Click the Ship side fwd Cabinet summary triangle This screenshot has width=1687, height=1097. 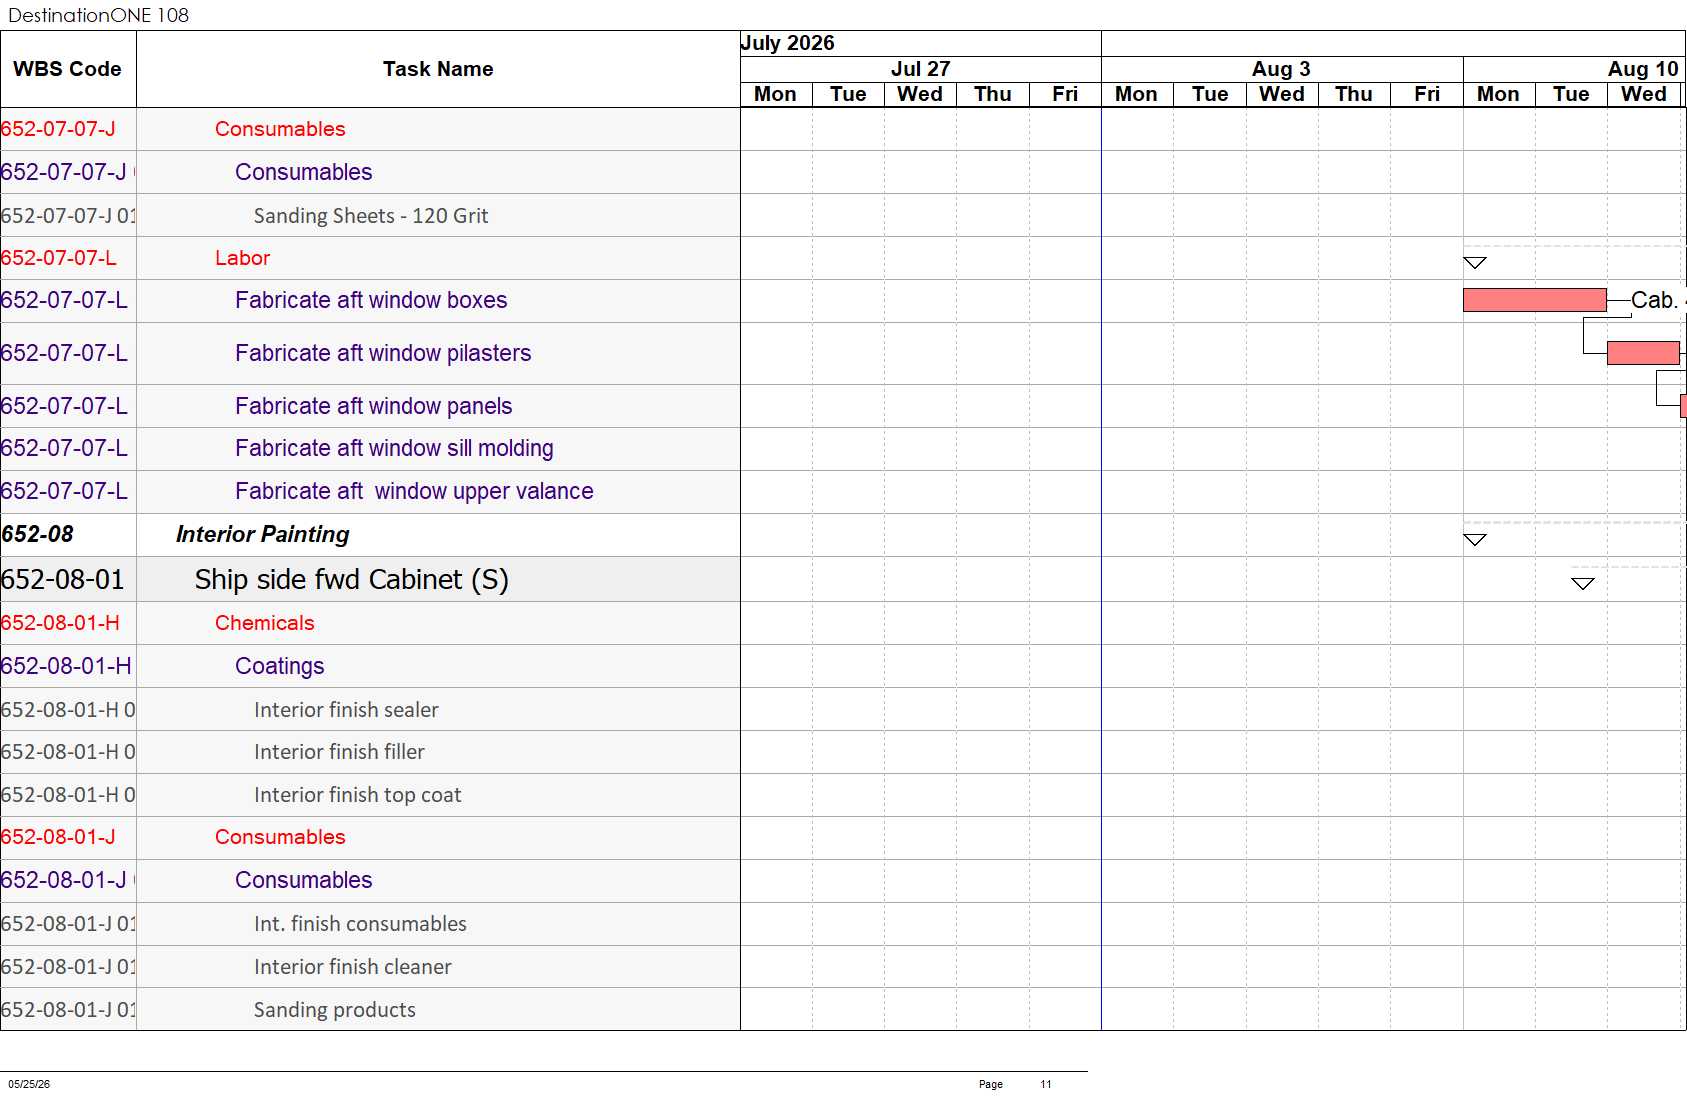[1583, 584]
